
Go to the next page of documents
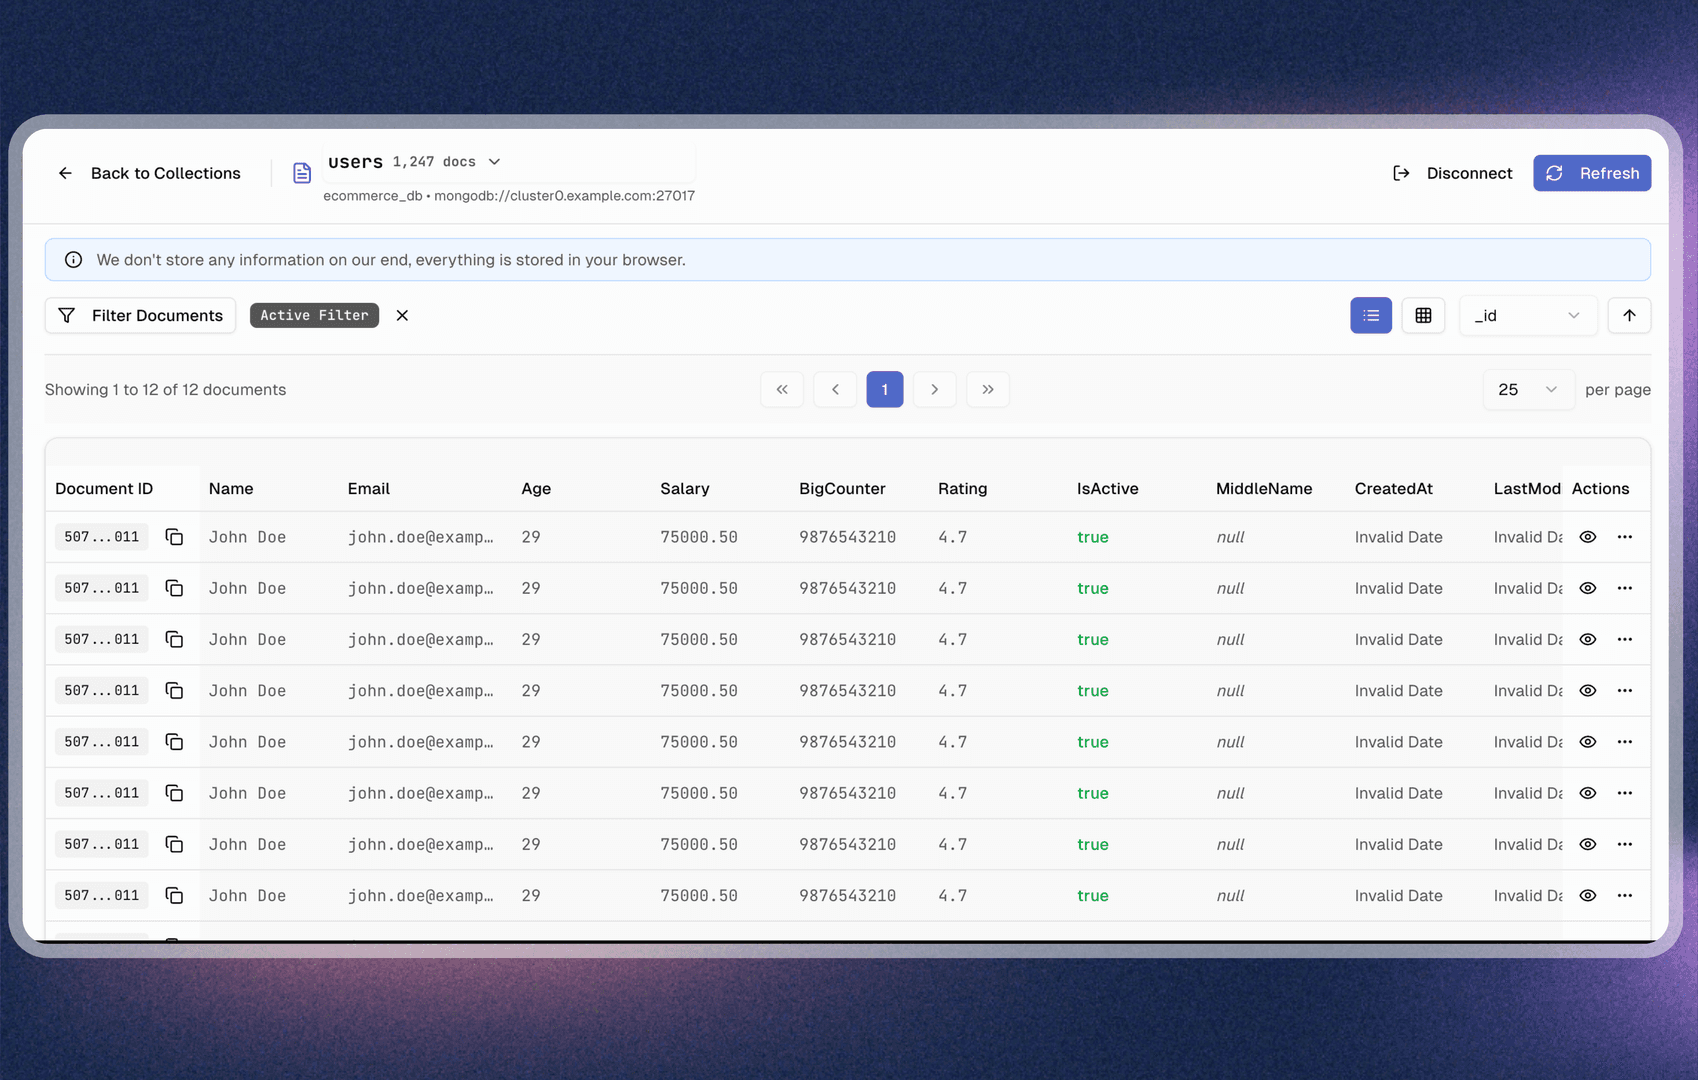[x=934, y=390]
